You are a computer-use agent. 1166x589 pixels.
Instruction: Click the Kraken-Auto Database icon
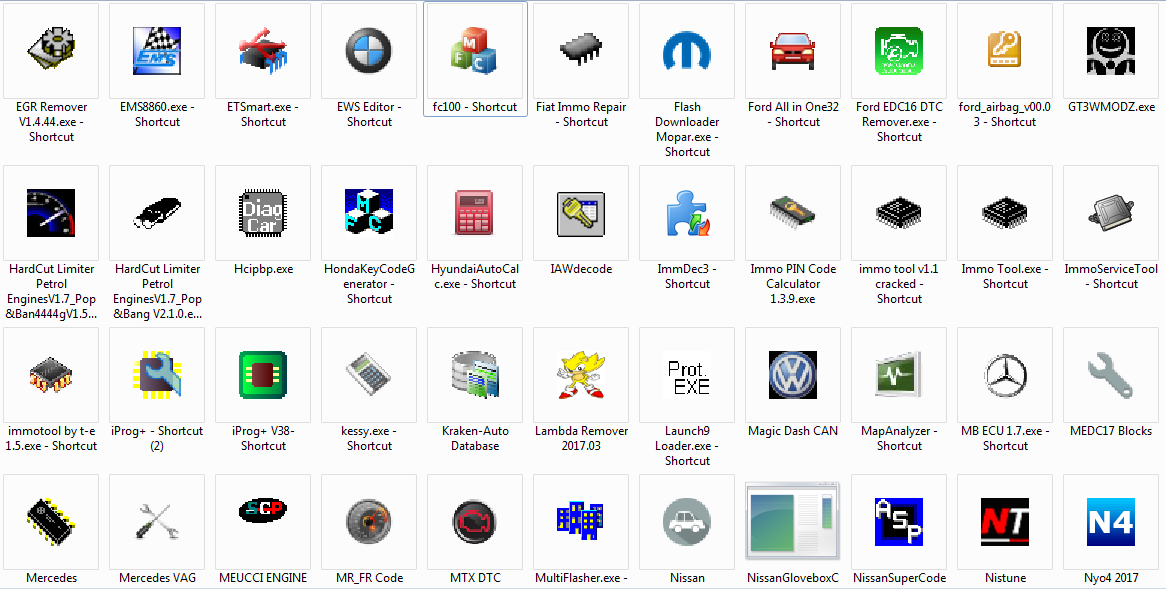[475, 374]
